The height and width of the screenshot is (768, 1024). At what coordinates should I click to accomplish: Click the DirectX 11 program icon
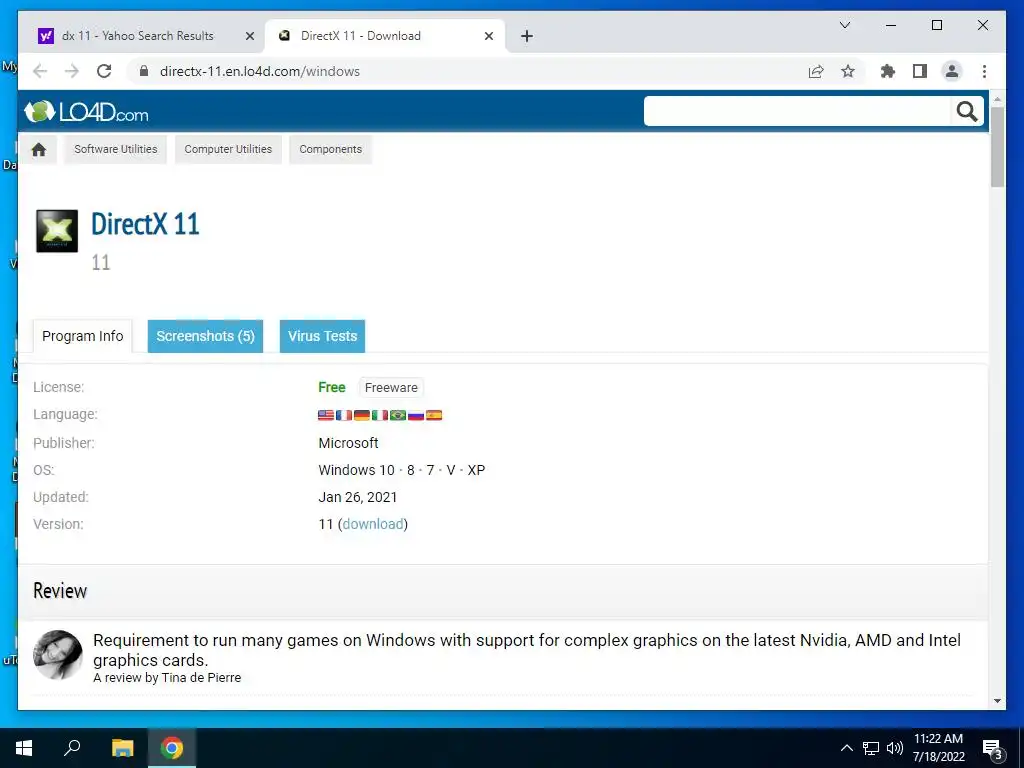(x=57, y=231)
